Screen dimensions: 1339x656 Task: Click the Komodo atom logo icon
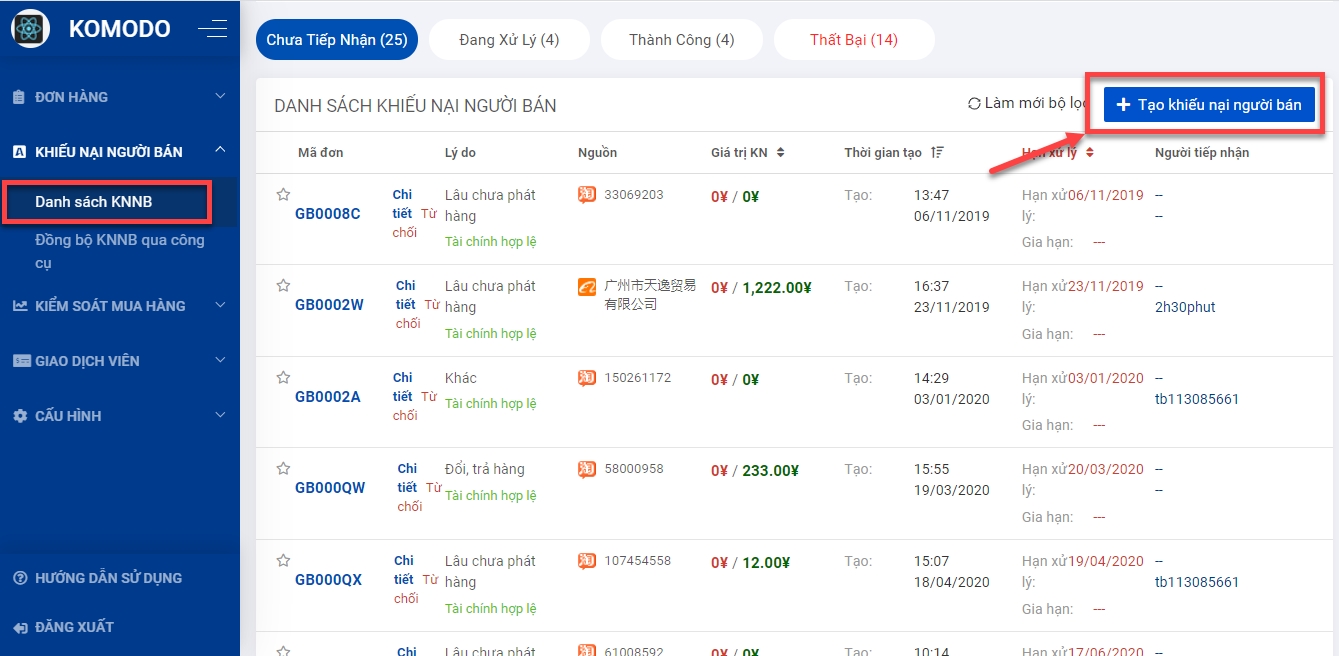(30, 29)
